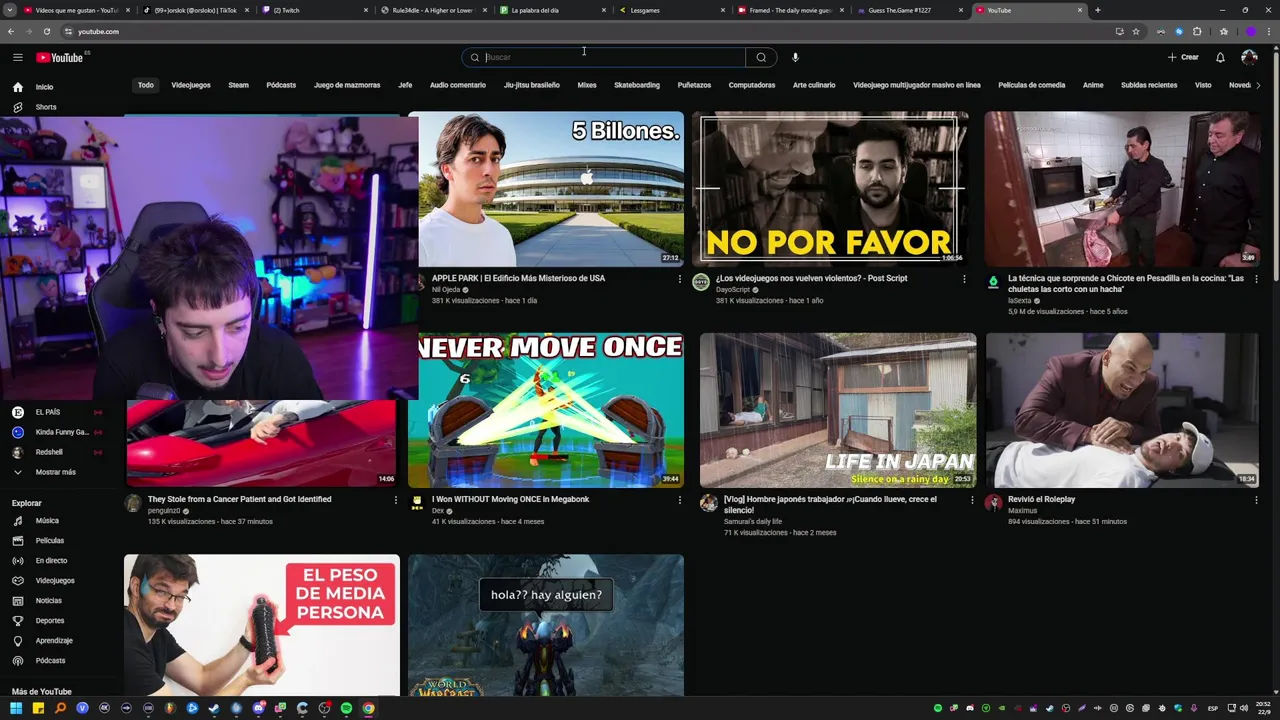Reload the page in browser toolbar

pos(46,31)
